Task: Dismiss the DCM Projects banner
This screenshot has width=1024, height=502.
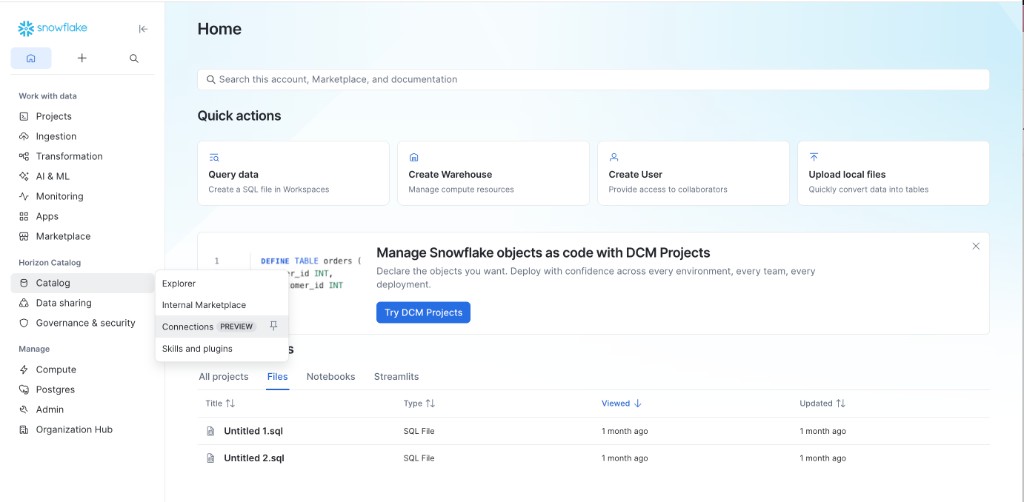Action: coord(976,246)
